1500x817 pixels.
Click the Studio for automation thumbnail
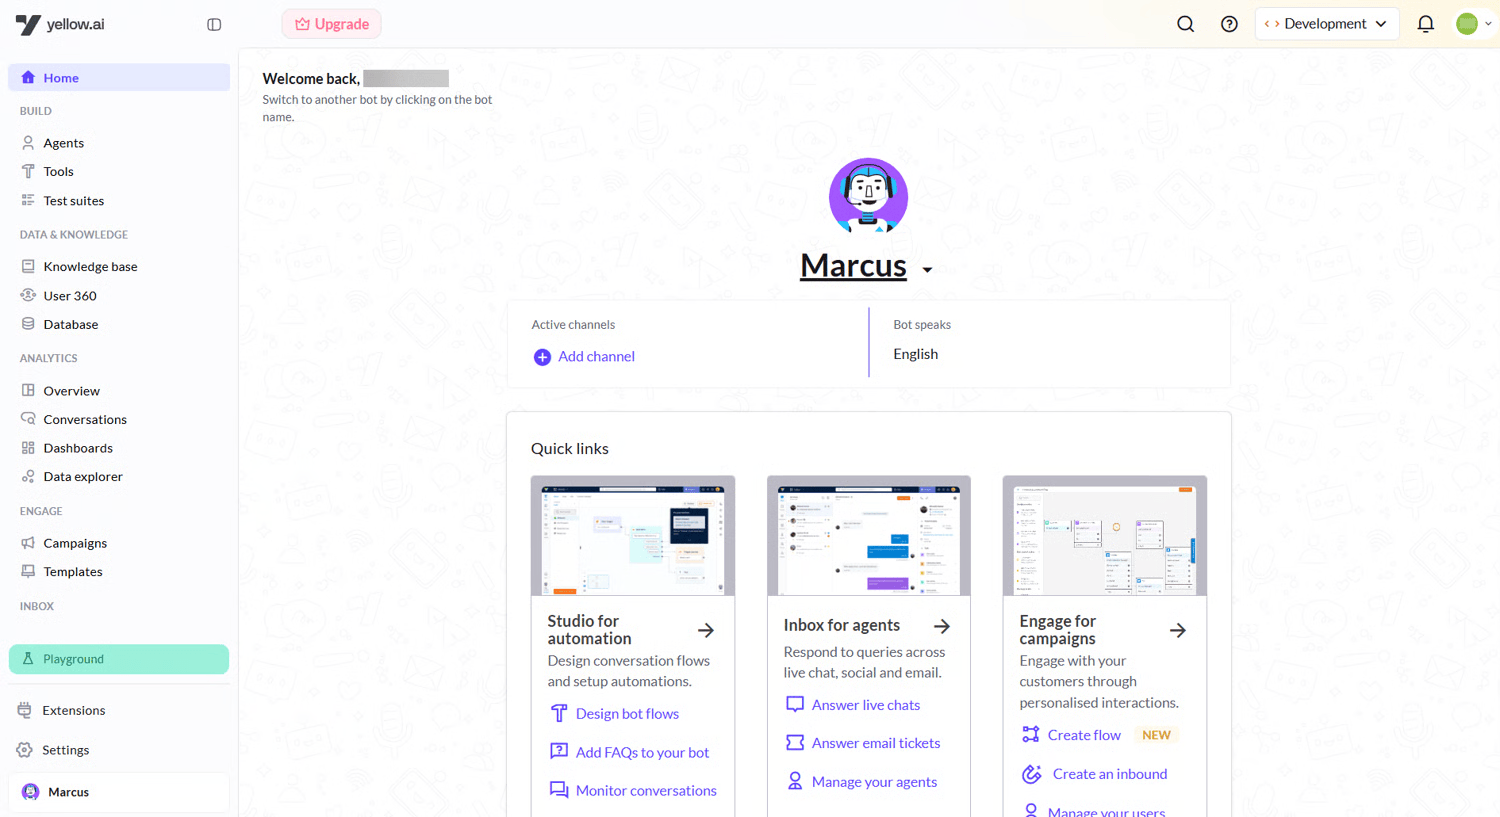(633, 536)
